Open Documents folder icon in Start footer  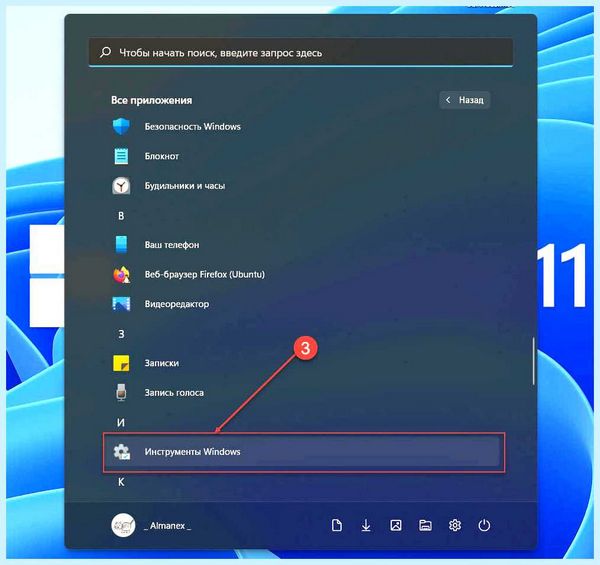tap(337, 525)
